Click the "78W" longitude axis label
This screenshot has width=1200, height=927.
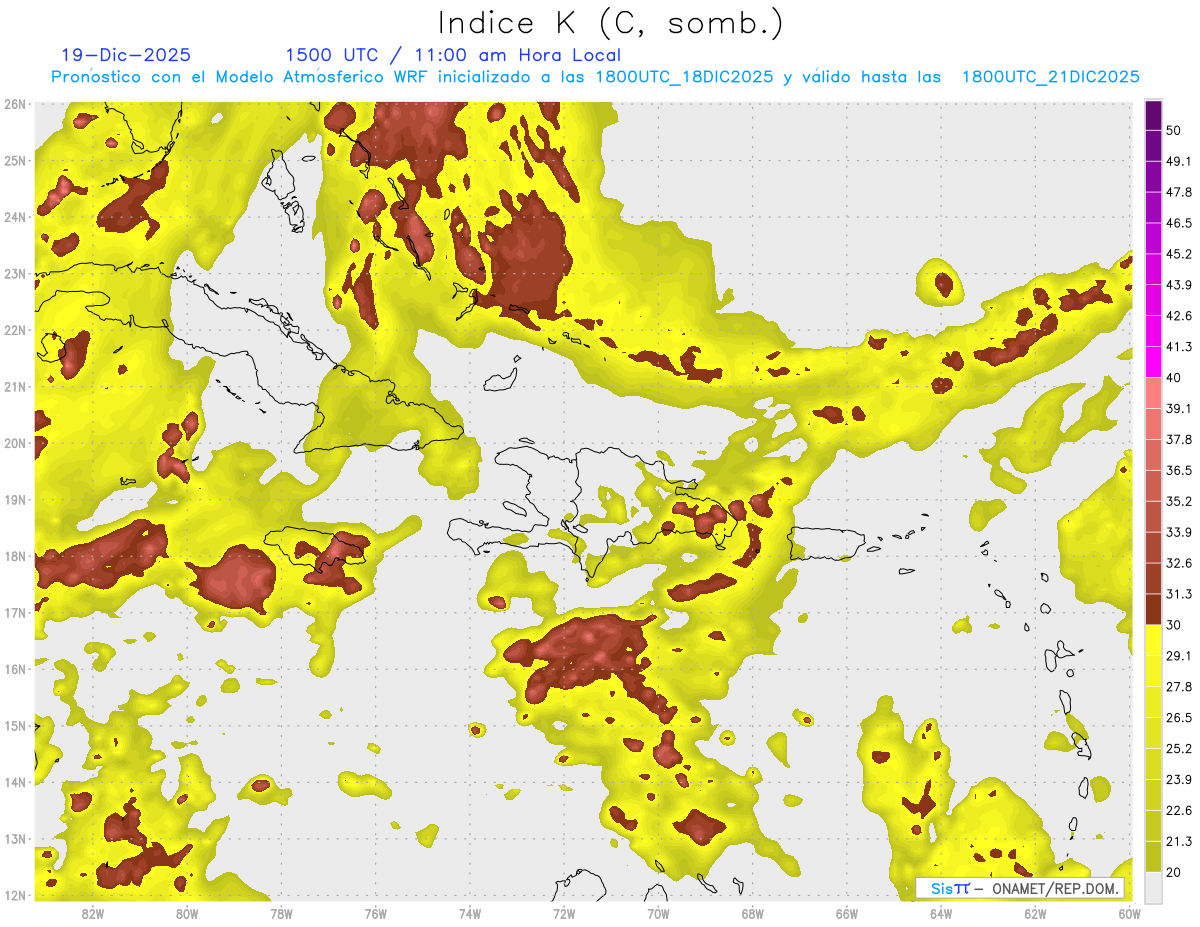click(281, 914)
